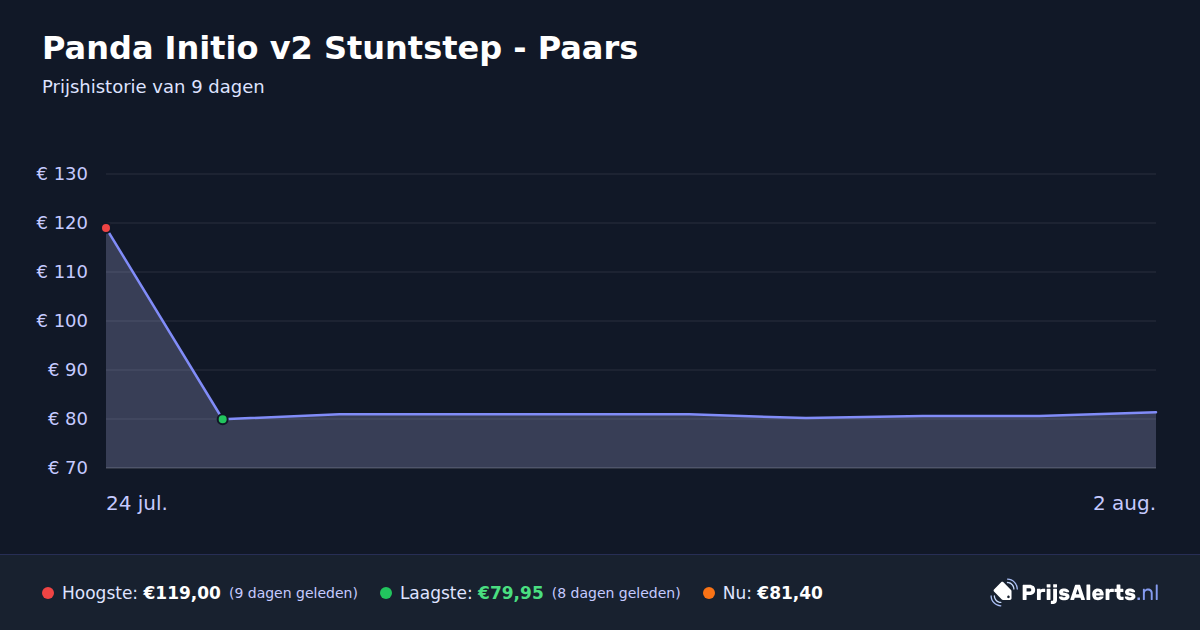Click the orange Nu legend dot
The width and height of the screenshot is (1200, 630).
(x=709, y=593)
